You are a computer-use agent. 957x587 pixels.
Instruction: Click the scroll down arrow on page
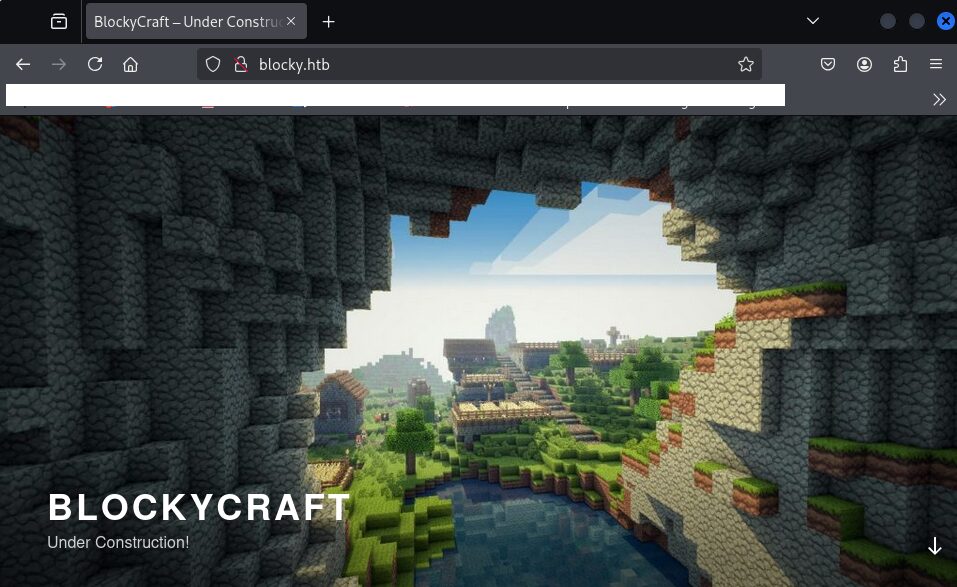[x=935, y=546]
